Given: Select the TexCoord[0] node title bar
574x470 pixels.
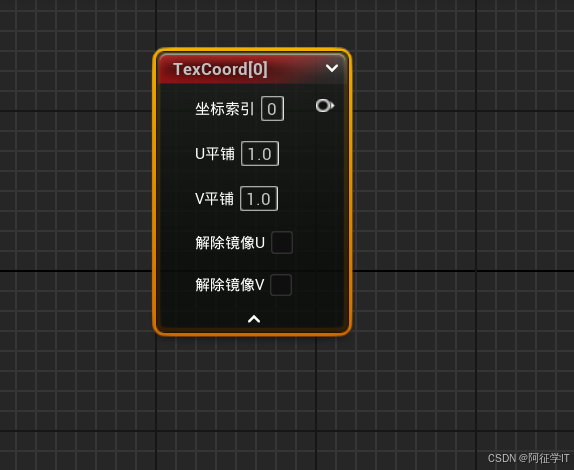Looking at the screenshot, I should 253,69.
